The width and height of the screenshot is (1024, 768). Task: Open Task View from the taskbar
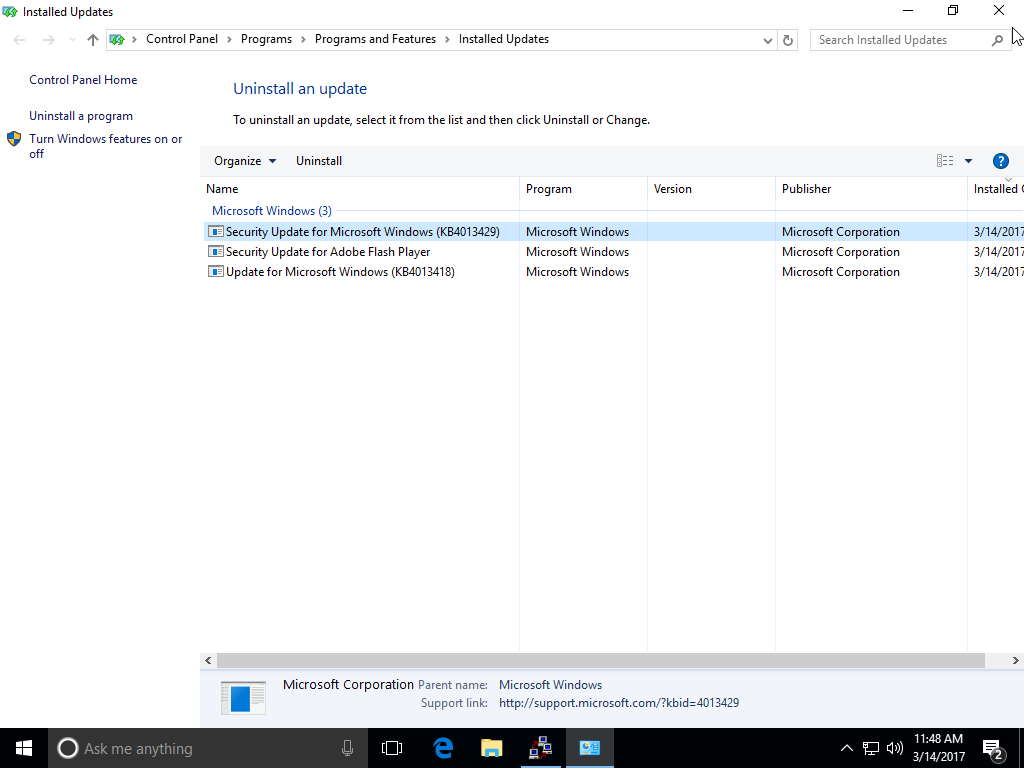point(392,748)
